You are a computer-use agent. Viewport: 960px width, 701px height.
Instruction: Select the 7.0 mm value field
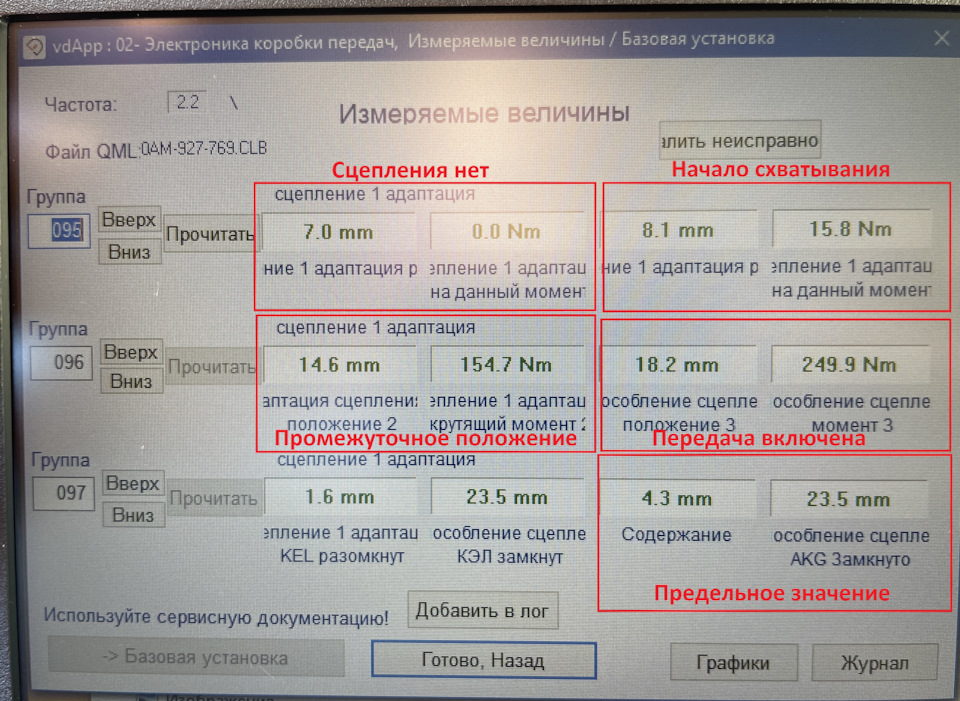coord(339,231)
